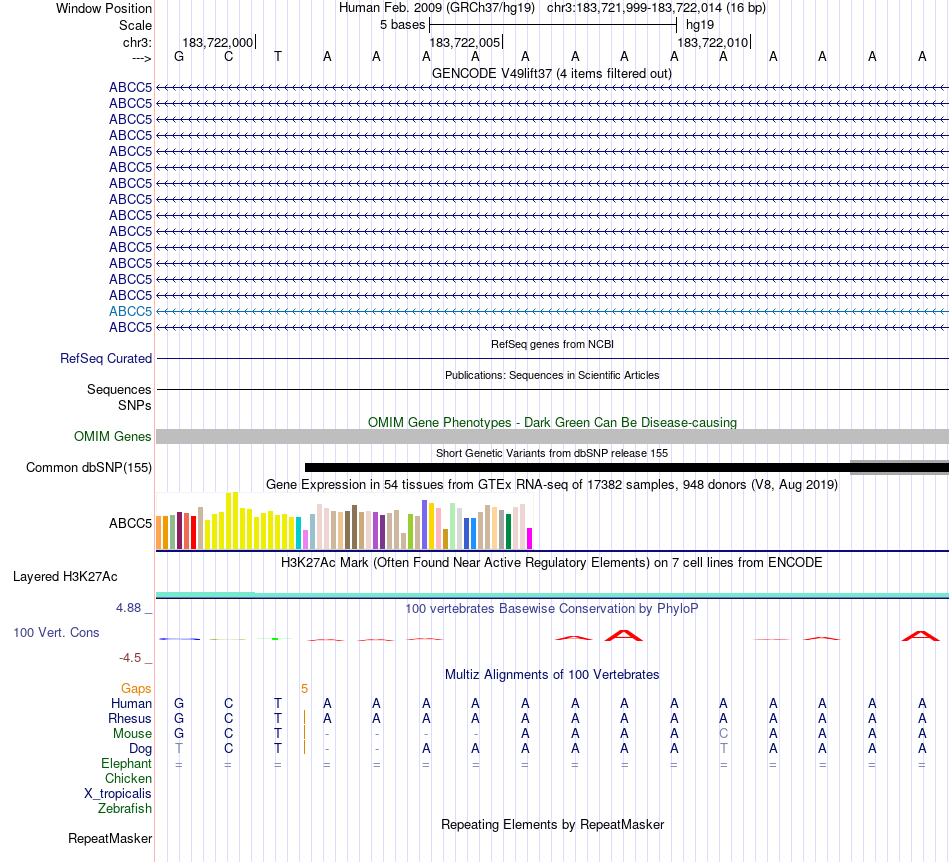Screen dimensions: 950x862
Task: Click the Mouse species label
Action: point(132,734)
